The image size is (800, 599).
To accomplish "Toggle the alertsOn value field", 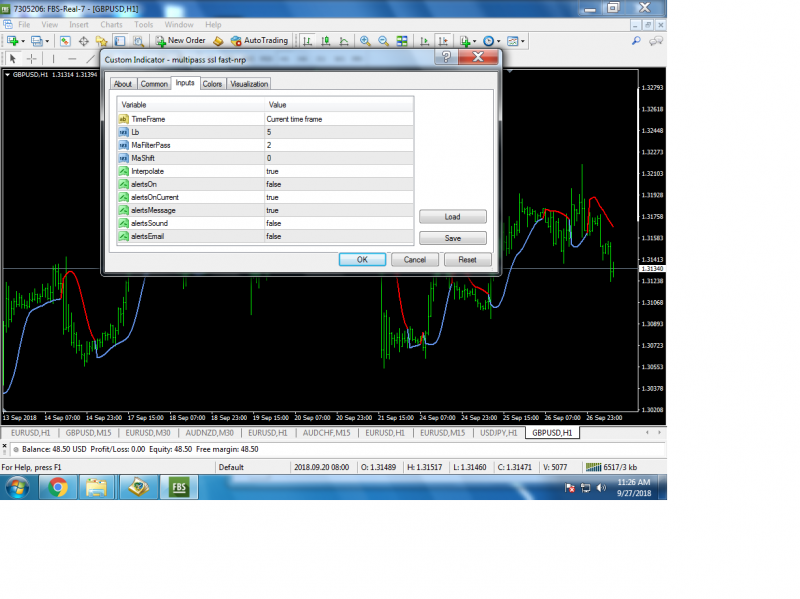I will pyautogui.click(x=339, y=184).
